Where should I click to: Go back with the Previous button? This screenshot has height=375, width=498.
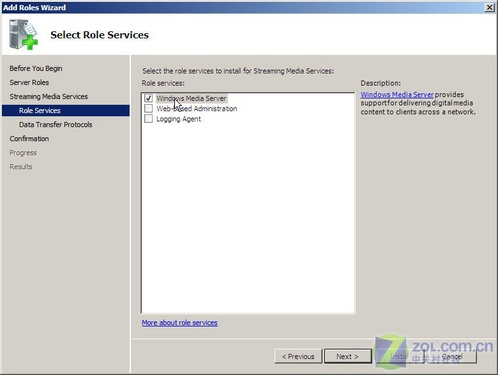click(x=298, y=356)
